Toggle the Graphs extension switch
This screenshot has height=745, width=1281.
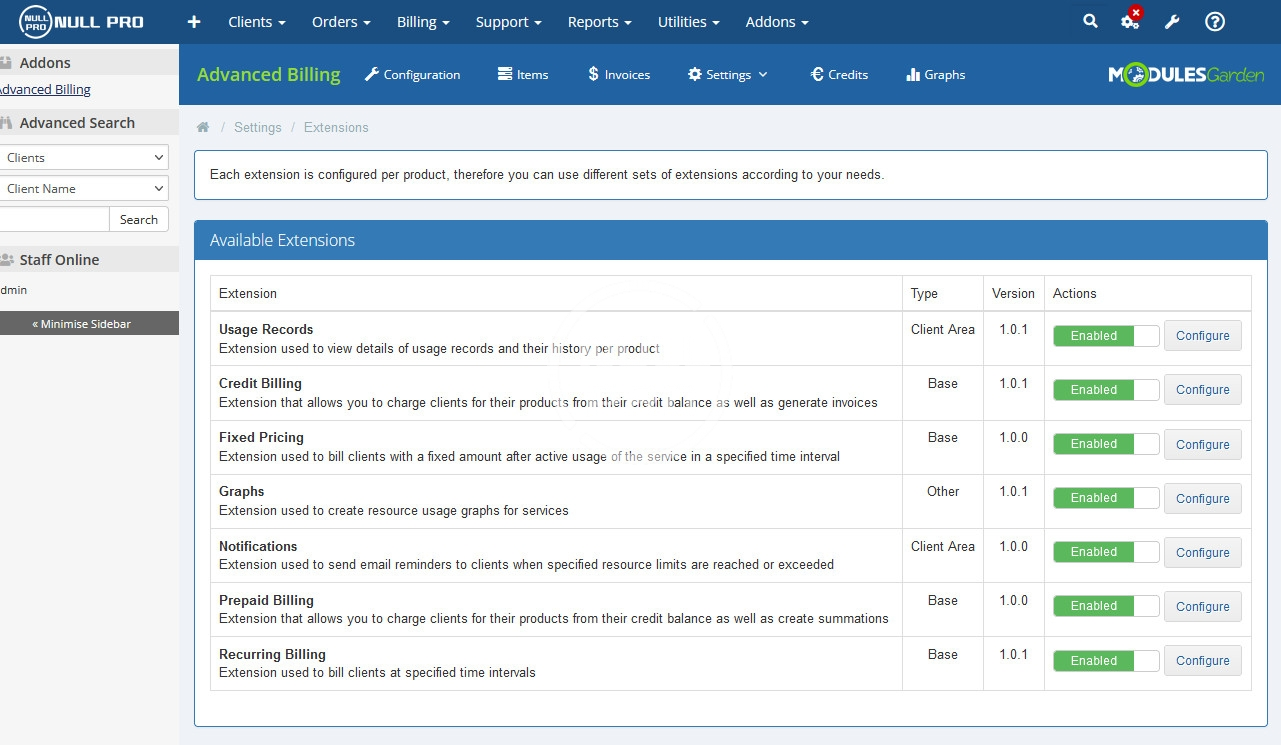pos(1105,498)
